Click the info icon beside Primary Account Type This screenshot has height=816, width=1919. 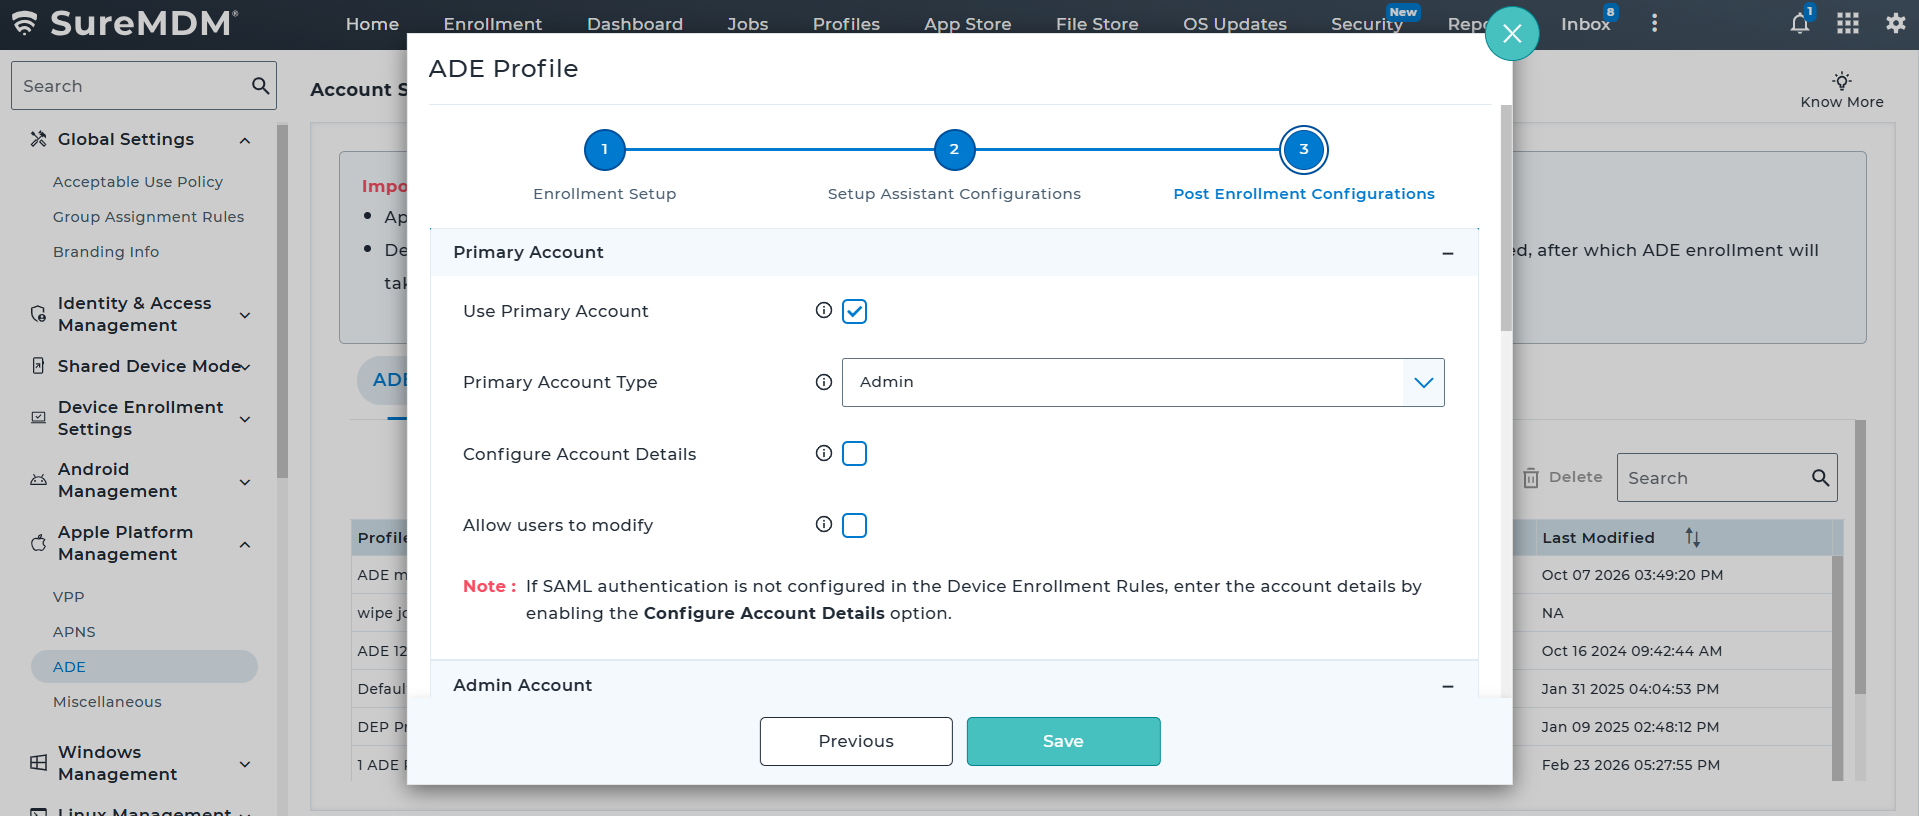coord(824,382)
